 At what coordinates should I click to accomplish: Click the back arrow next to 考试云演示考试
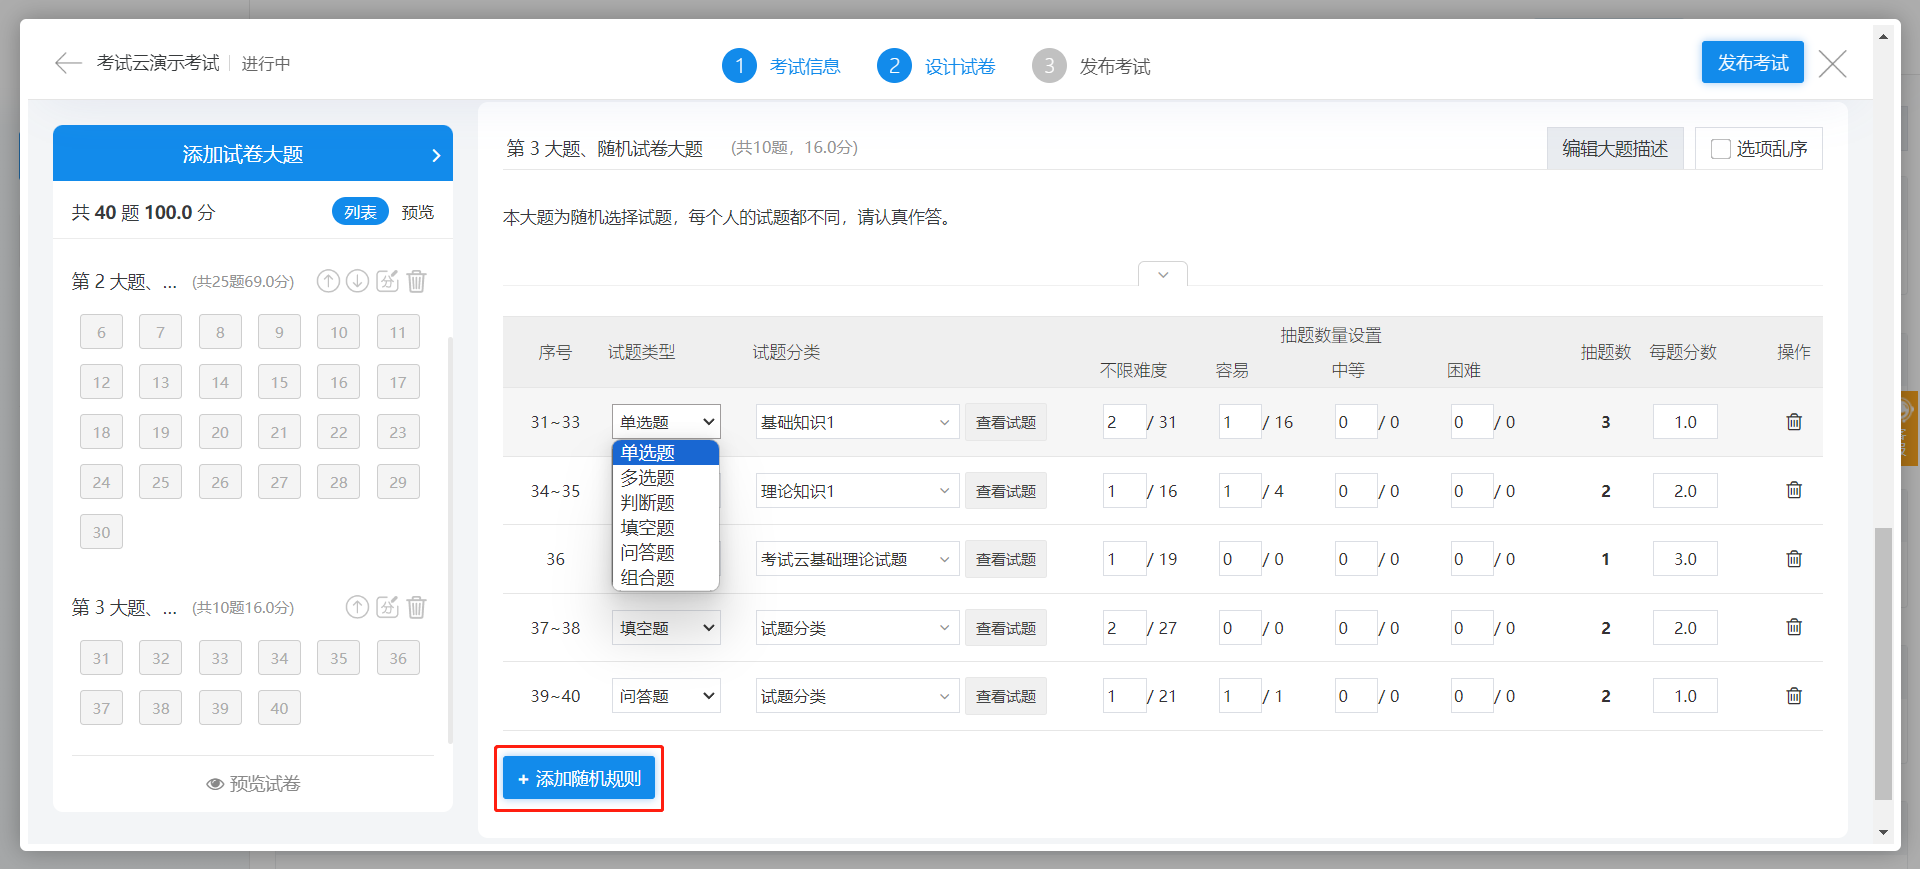(x=68, y=64)
